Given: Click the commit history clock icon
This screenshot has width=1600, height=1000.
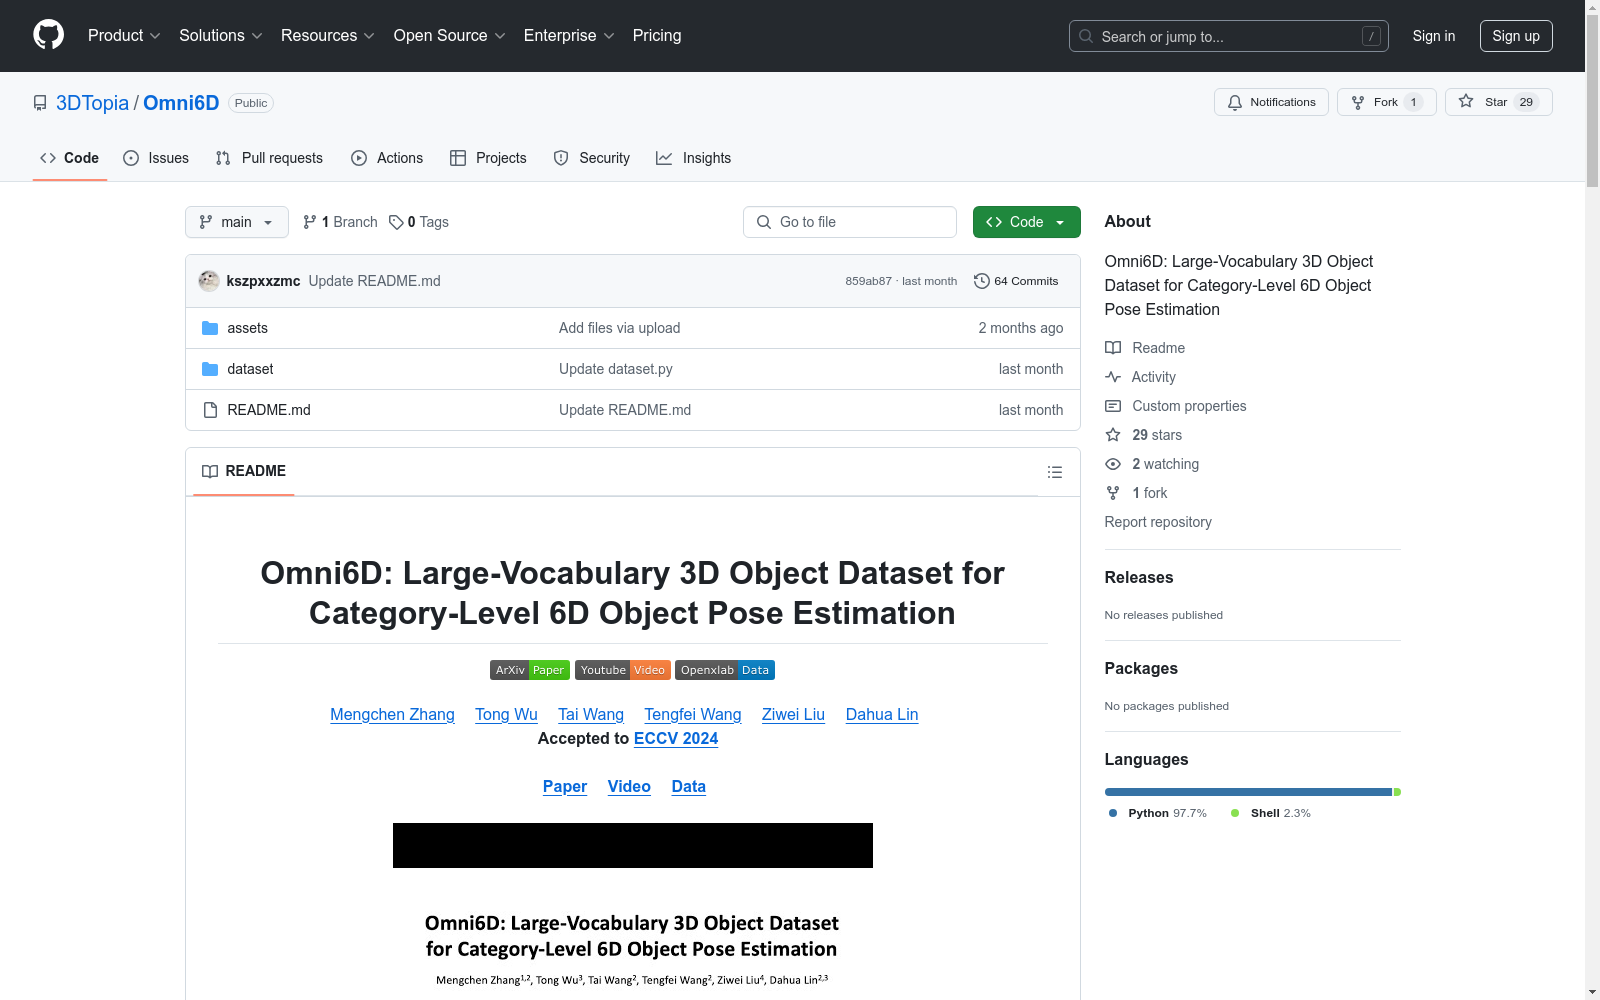Looking at the screenshot, I should tap(981, 281).
